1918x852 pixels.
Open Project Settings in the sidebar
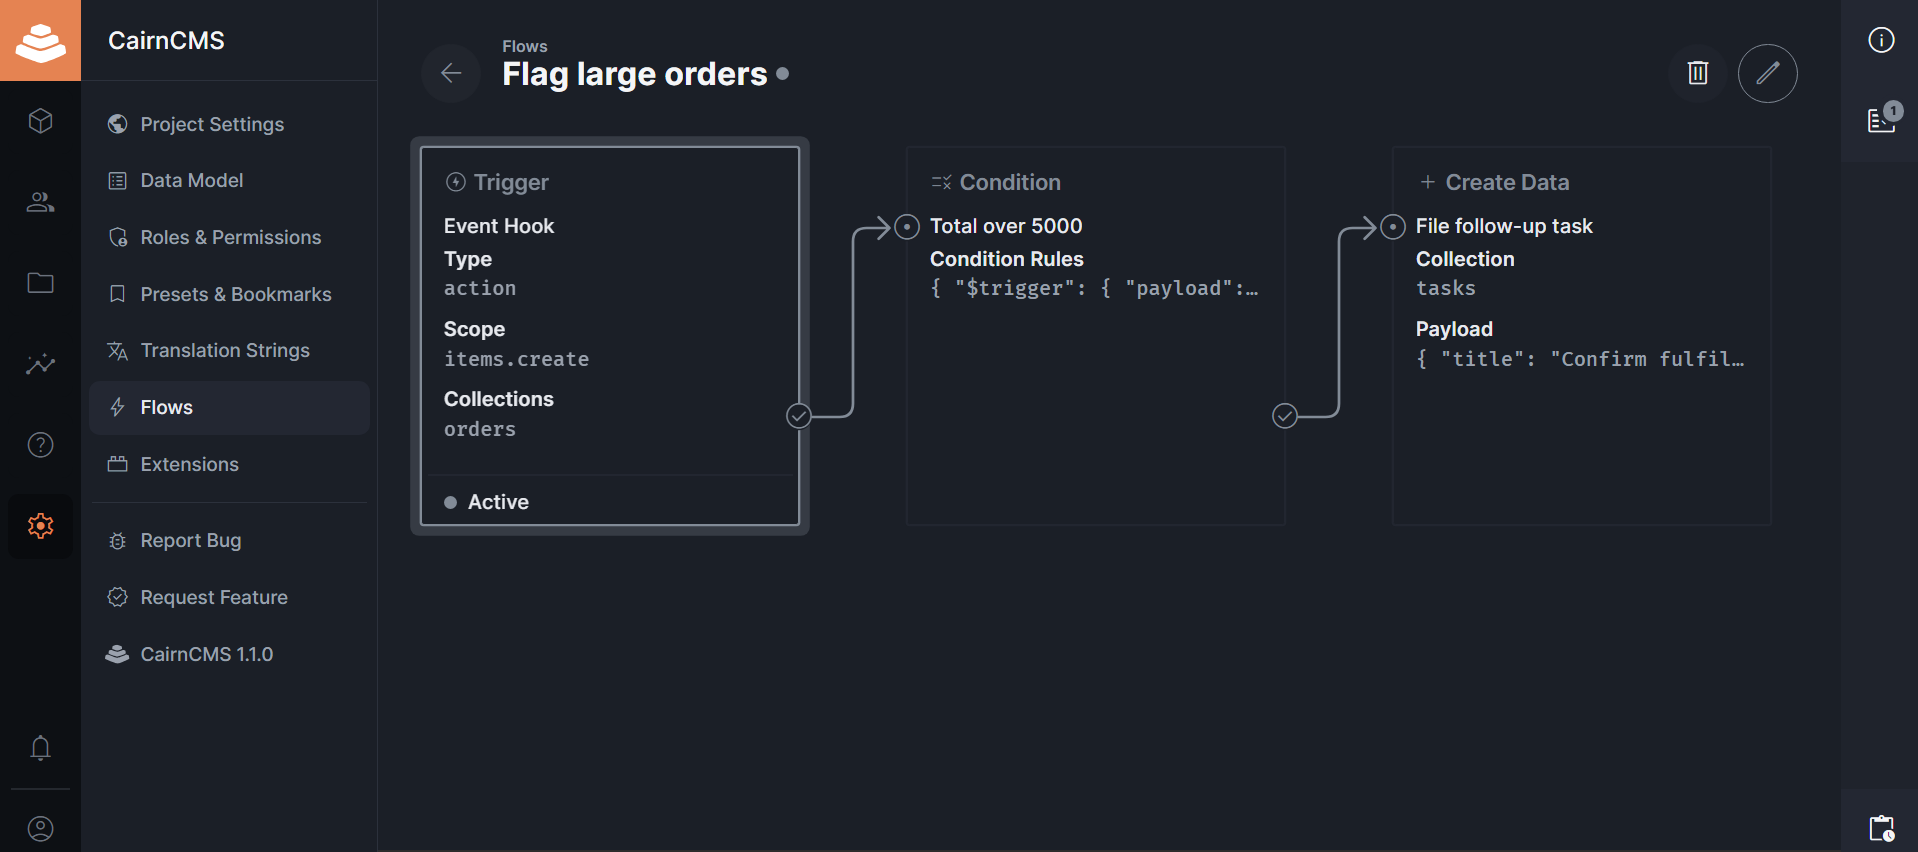229,124
